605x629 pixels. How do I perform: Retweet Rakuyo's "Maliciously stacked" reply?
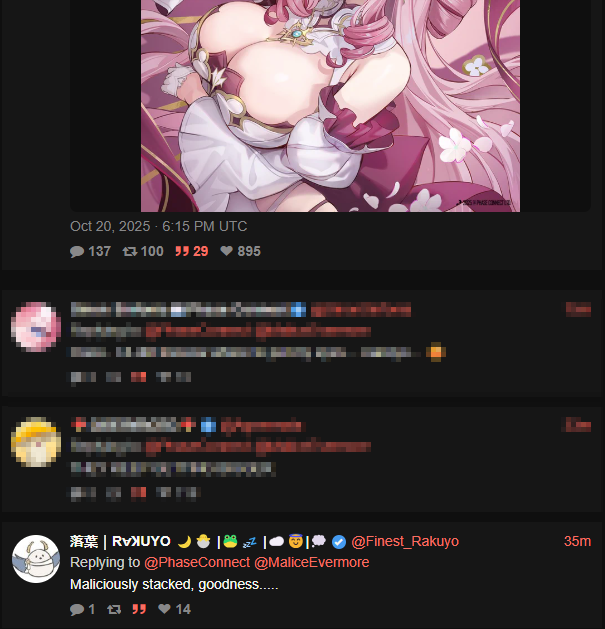[114, 609]
